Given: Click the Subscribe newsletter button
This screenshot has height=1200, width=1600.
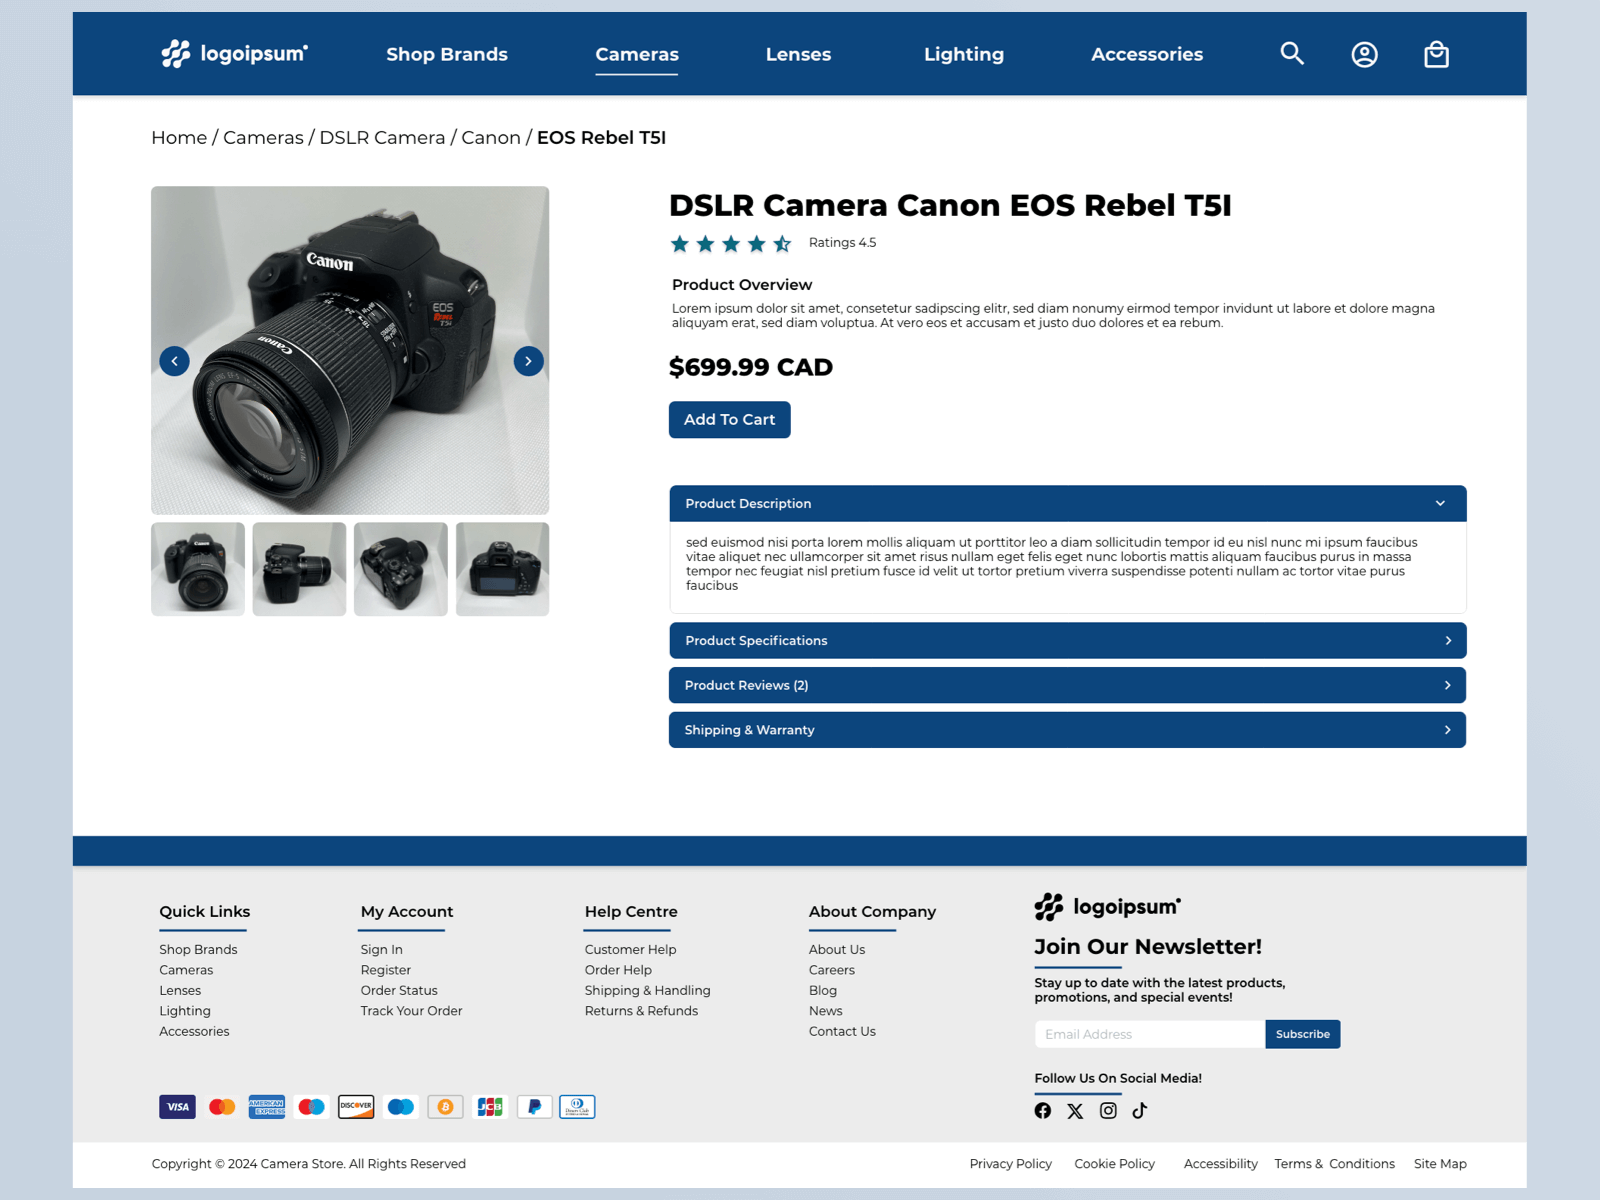Looking at the screenshot, I should (1302, 1034).
